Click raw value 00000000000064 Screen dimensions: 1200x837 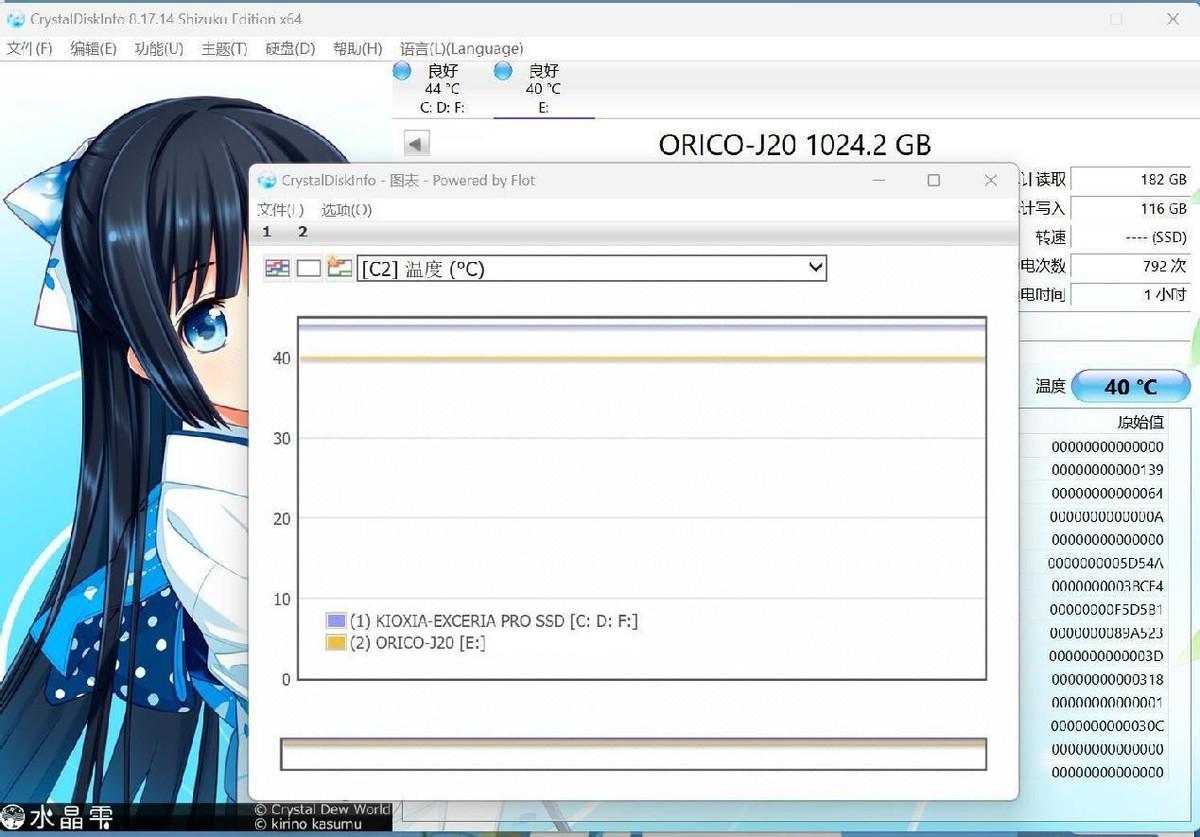click(x=1107, y=493)
